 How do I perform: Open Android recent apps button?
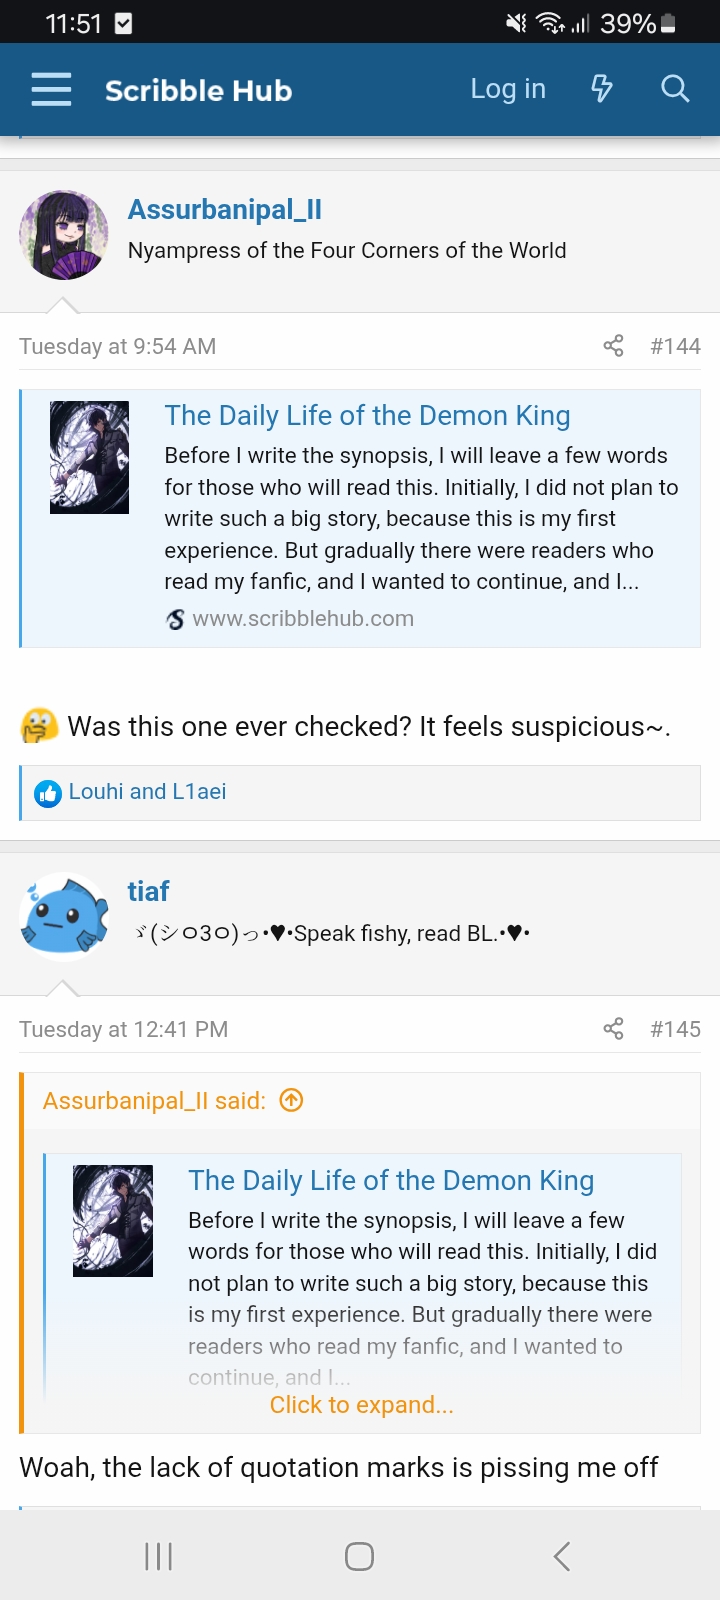(x=159, y=1556)
